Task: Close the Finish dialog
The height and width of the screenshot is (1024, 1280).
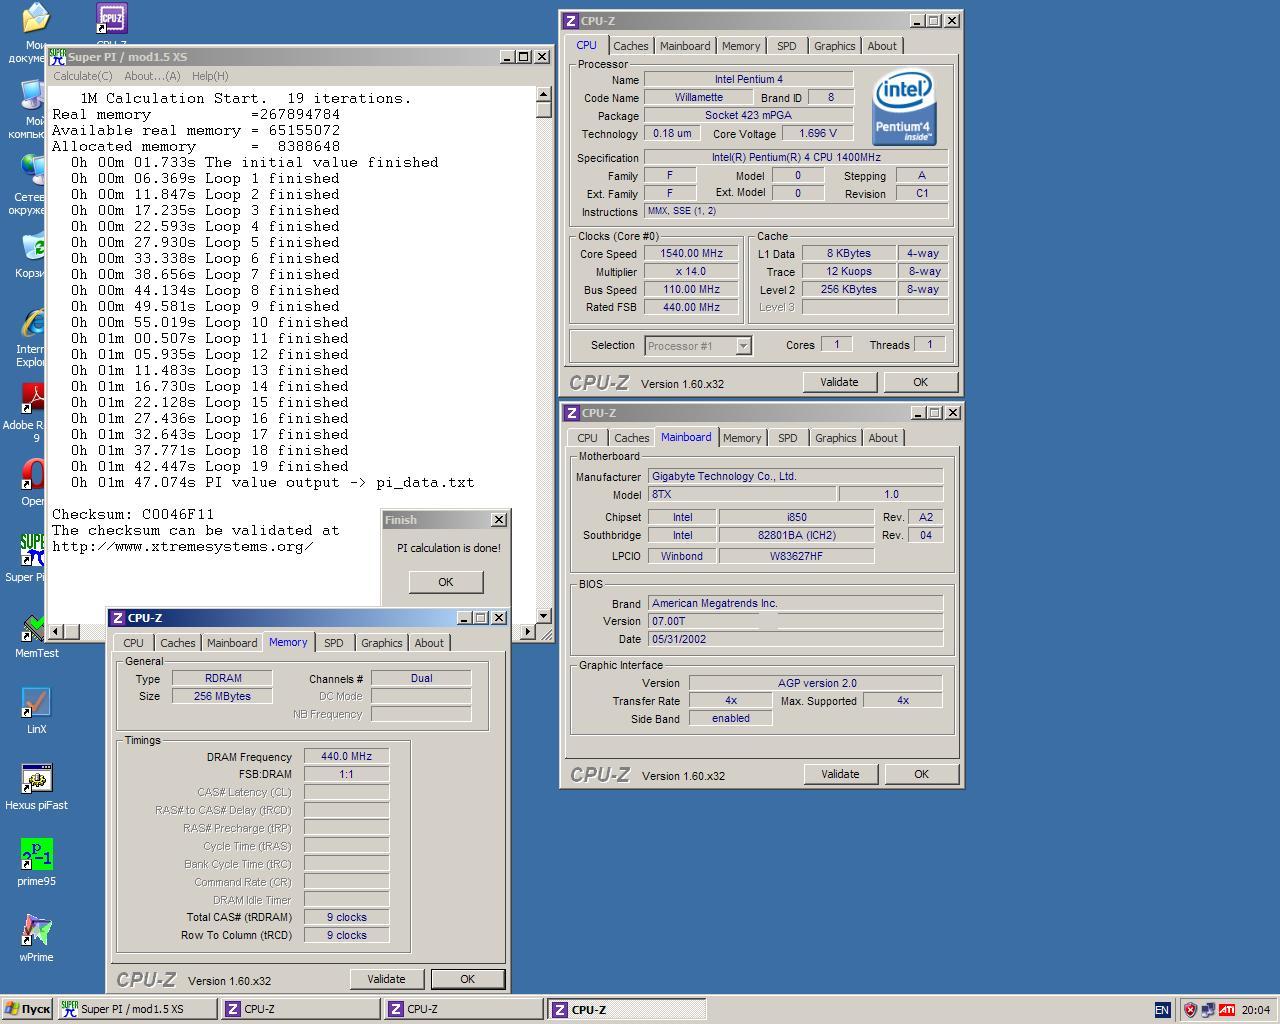Action: (x=499, y=520)
